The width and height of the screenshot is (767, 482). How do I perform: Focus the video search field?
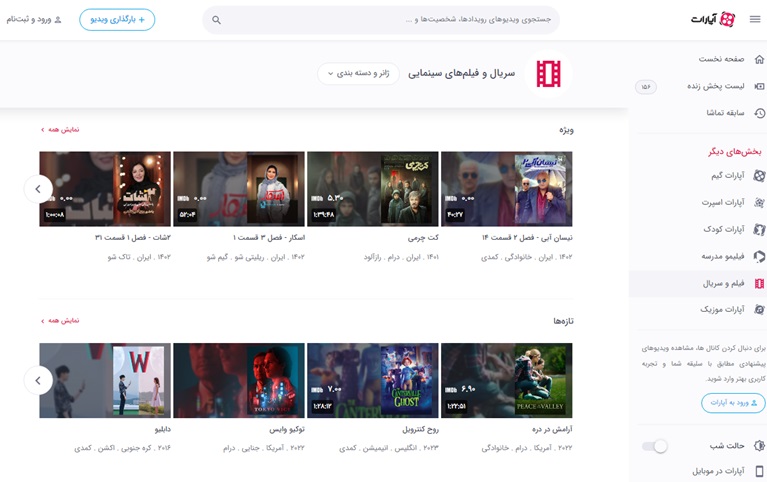pyautogui.click(x=382, y=20)
